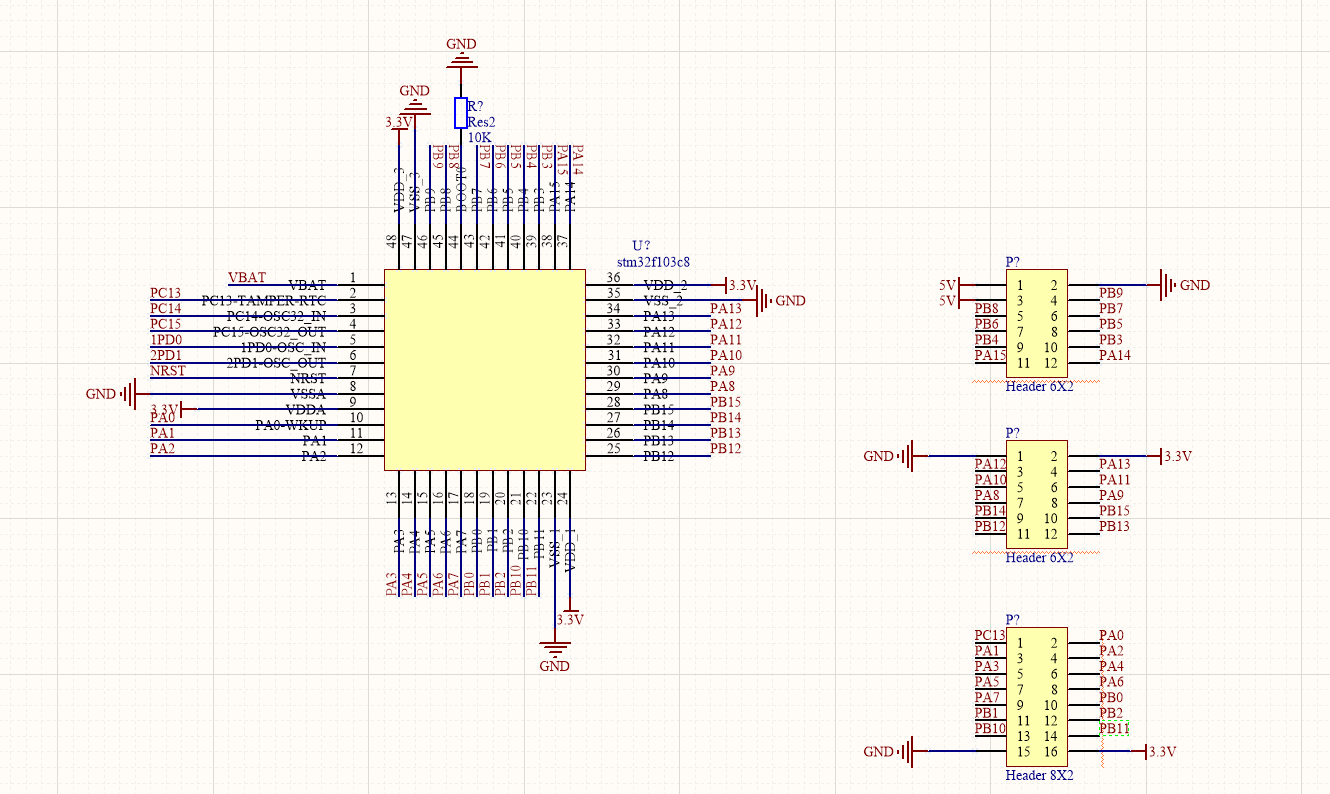Click the PA0-WKUP pin name

[x=291, y=425]
